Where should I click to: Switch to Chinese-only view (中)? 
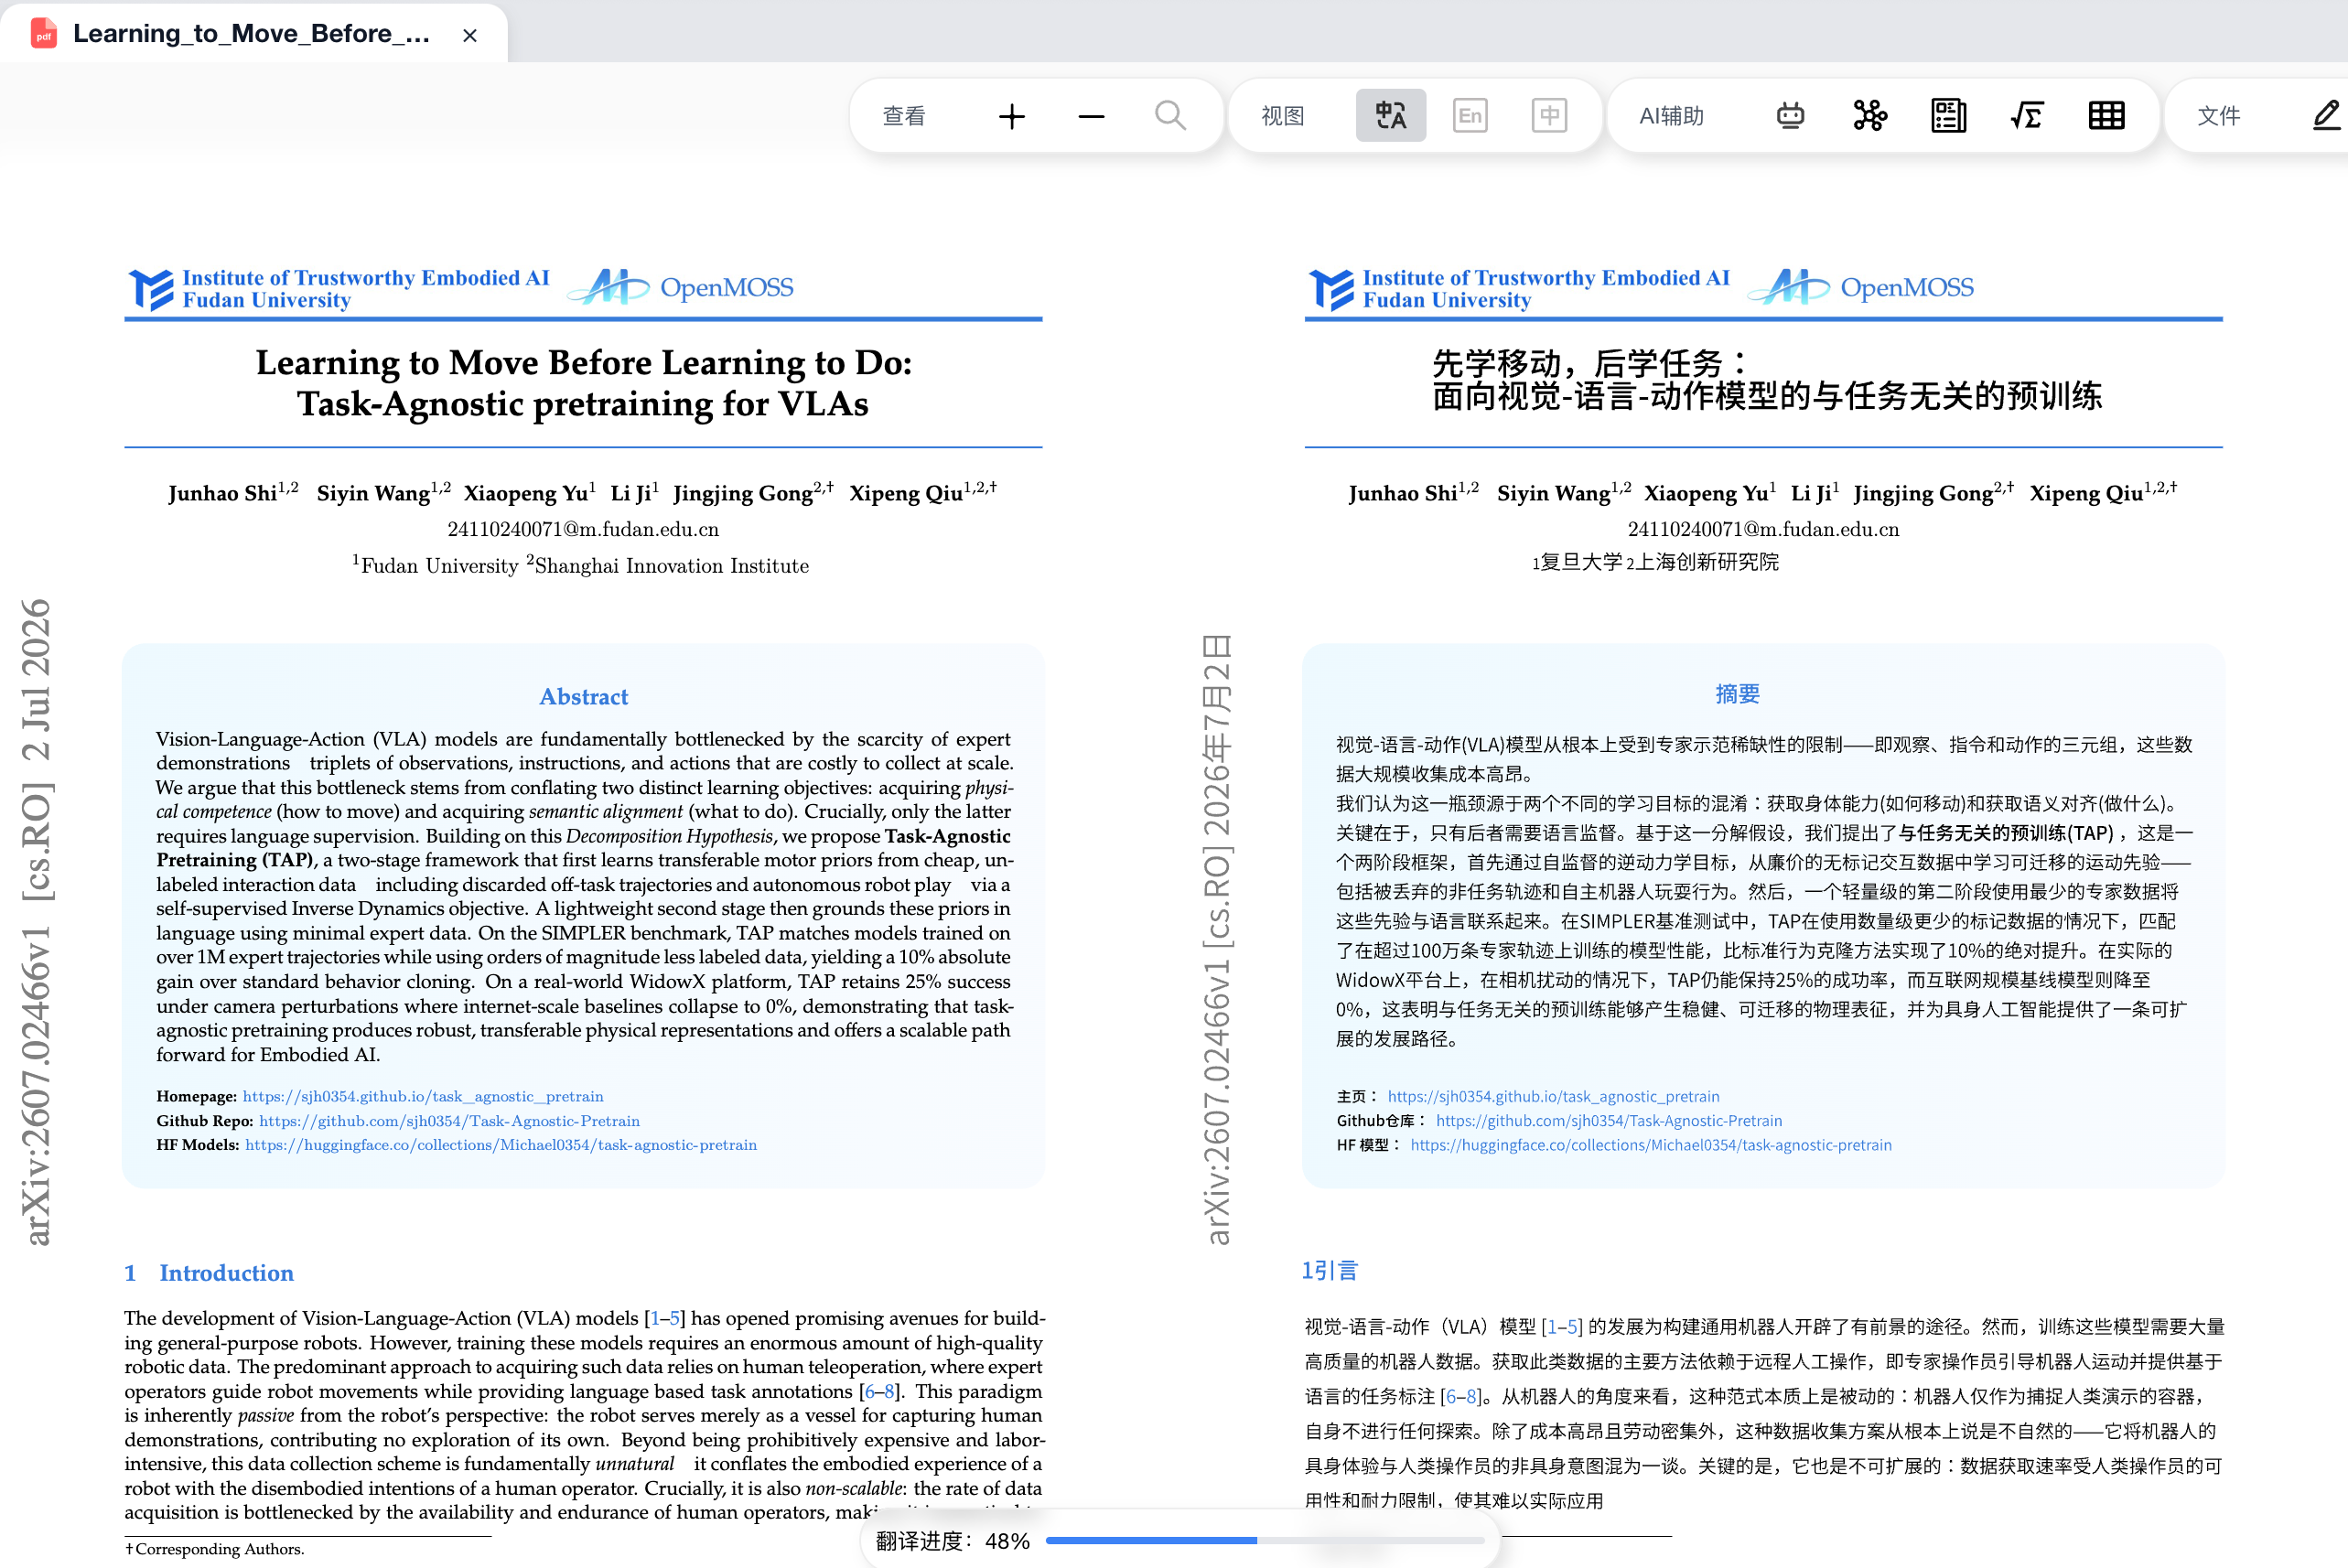(x=1549, y=116)
